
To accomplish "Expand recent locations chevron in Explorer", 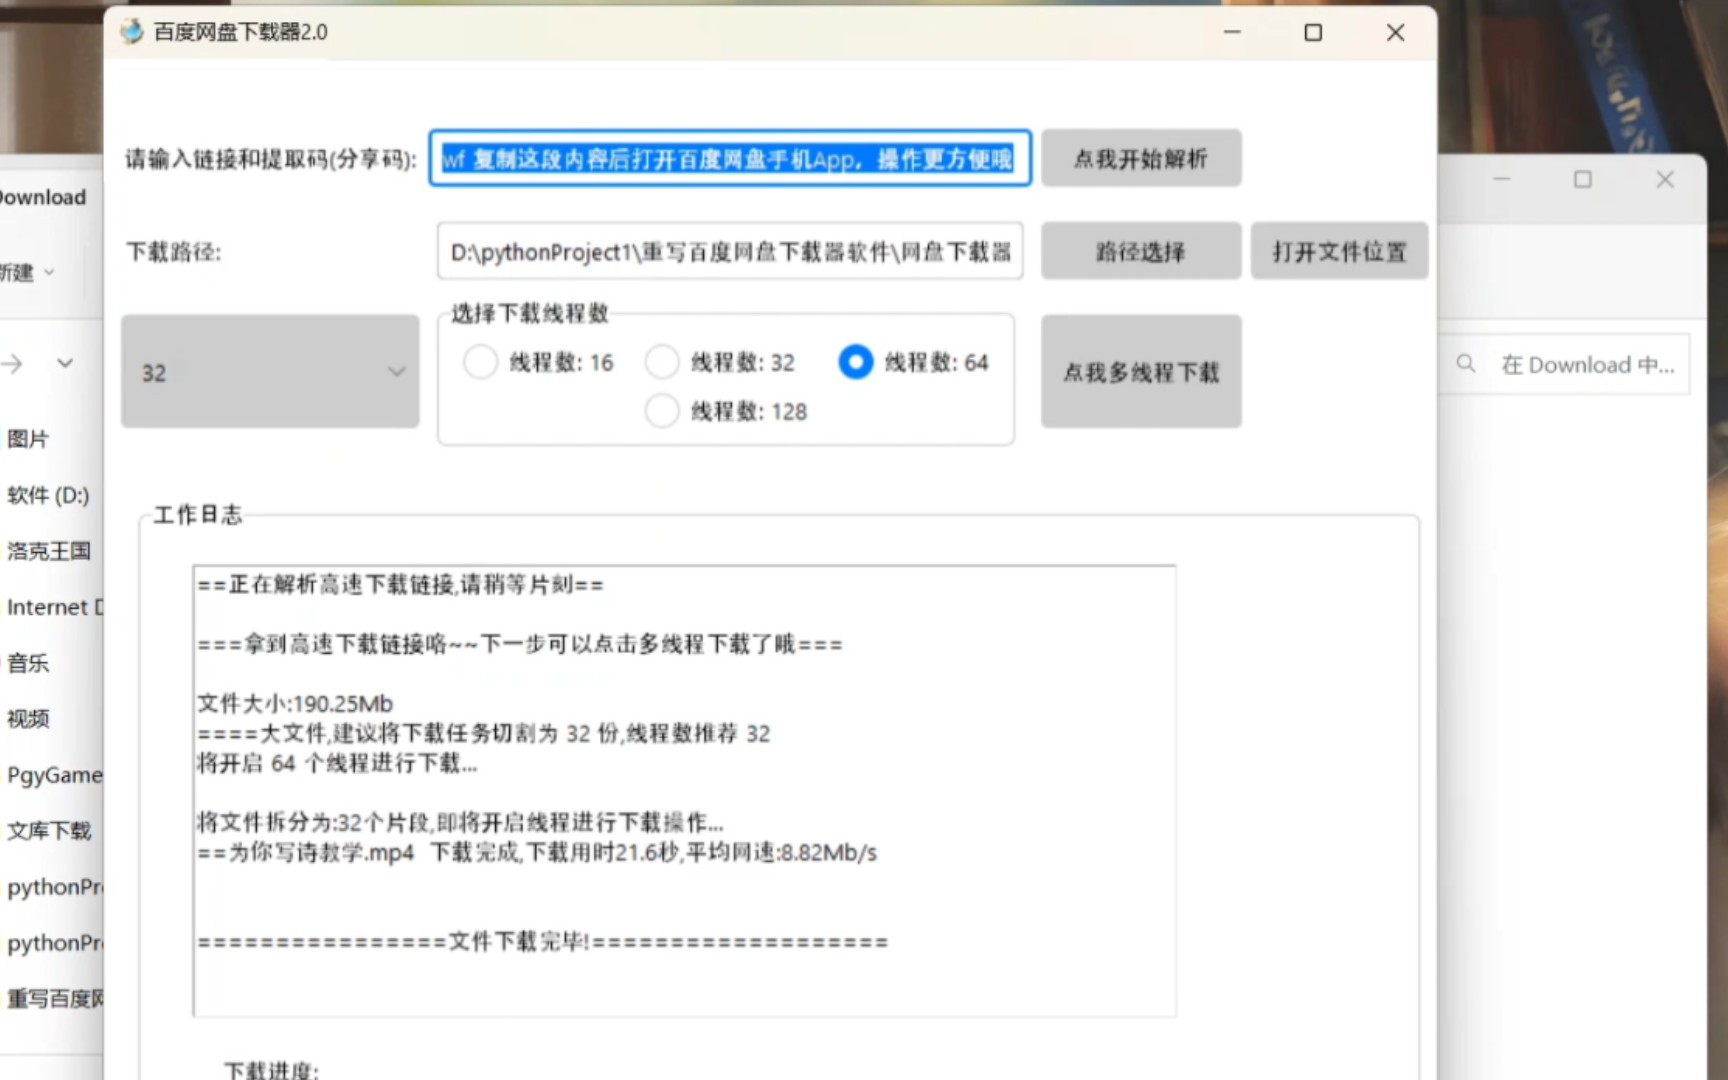I will (65, 363).
